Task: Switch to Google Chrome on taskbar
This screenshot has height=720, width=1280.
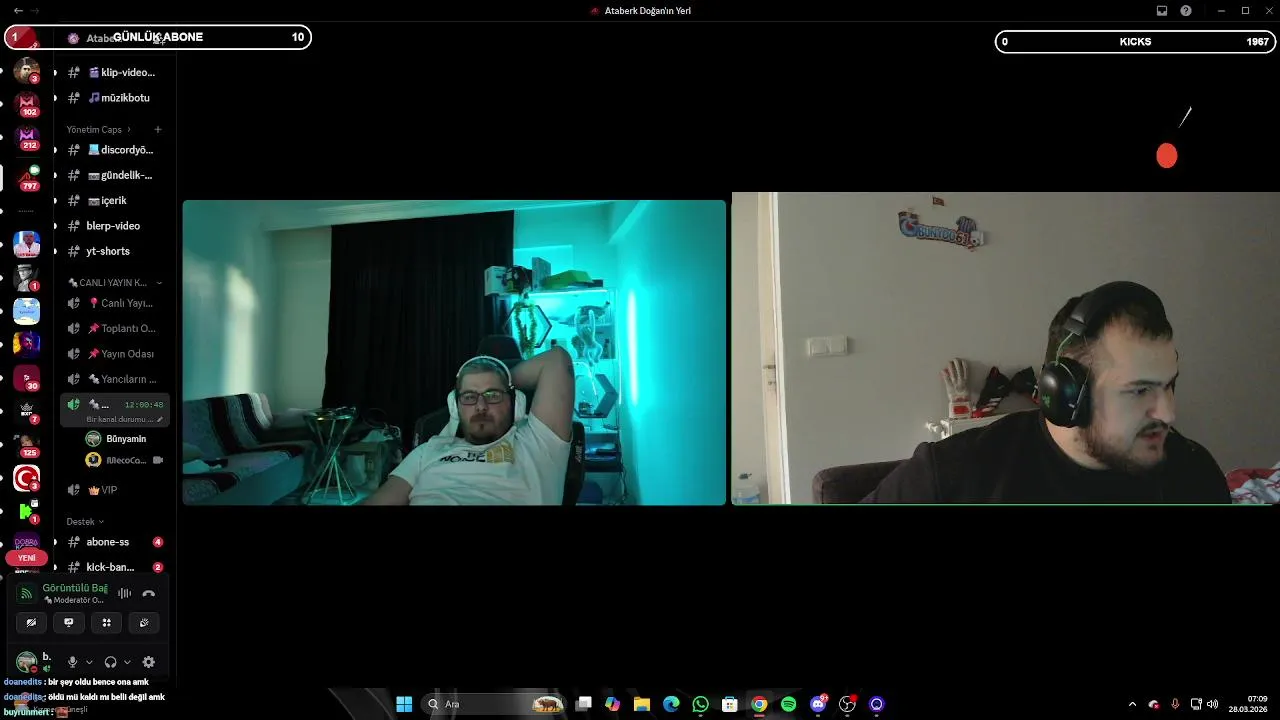Action: tap(759, 704)
